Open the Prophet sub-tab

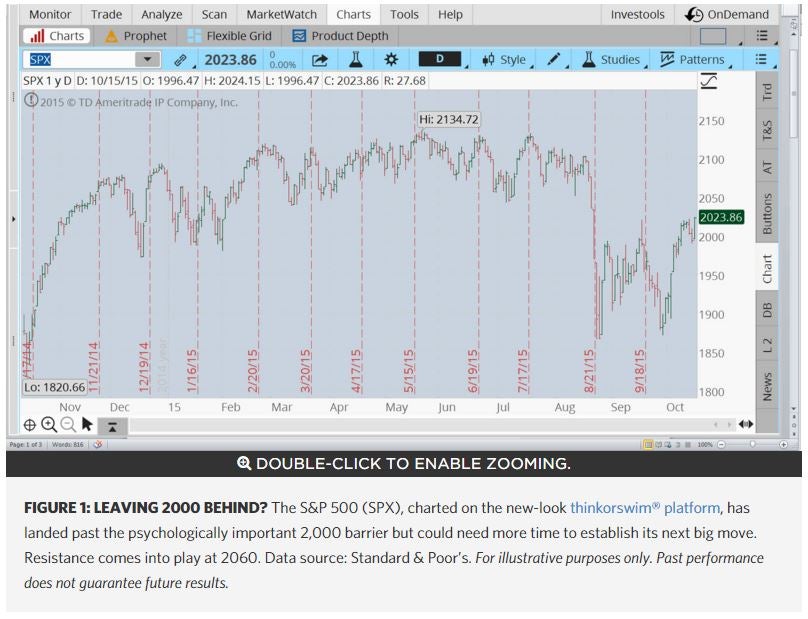click(136, 36)
